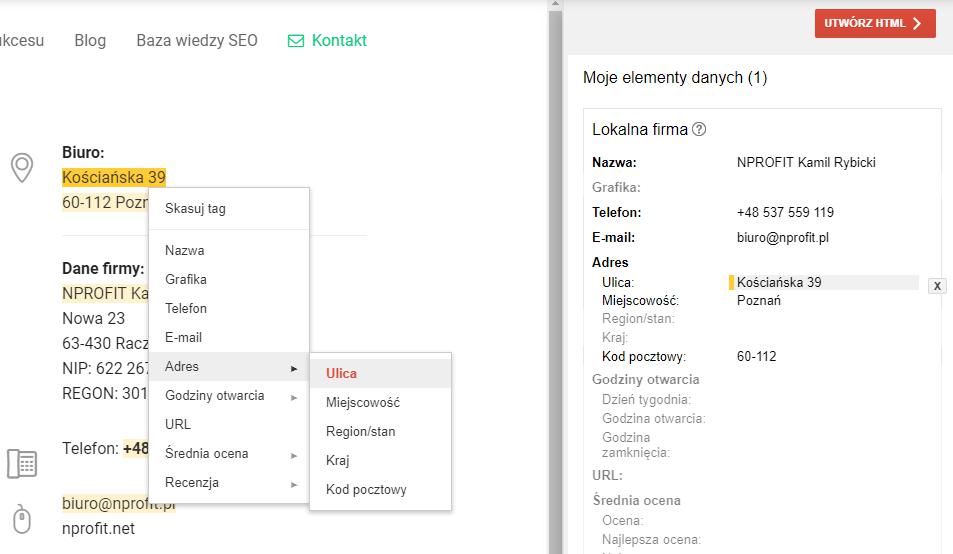Choose Skasuj tag from context menu

195,209
